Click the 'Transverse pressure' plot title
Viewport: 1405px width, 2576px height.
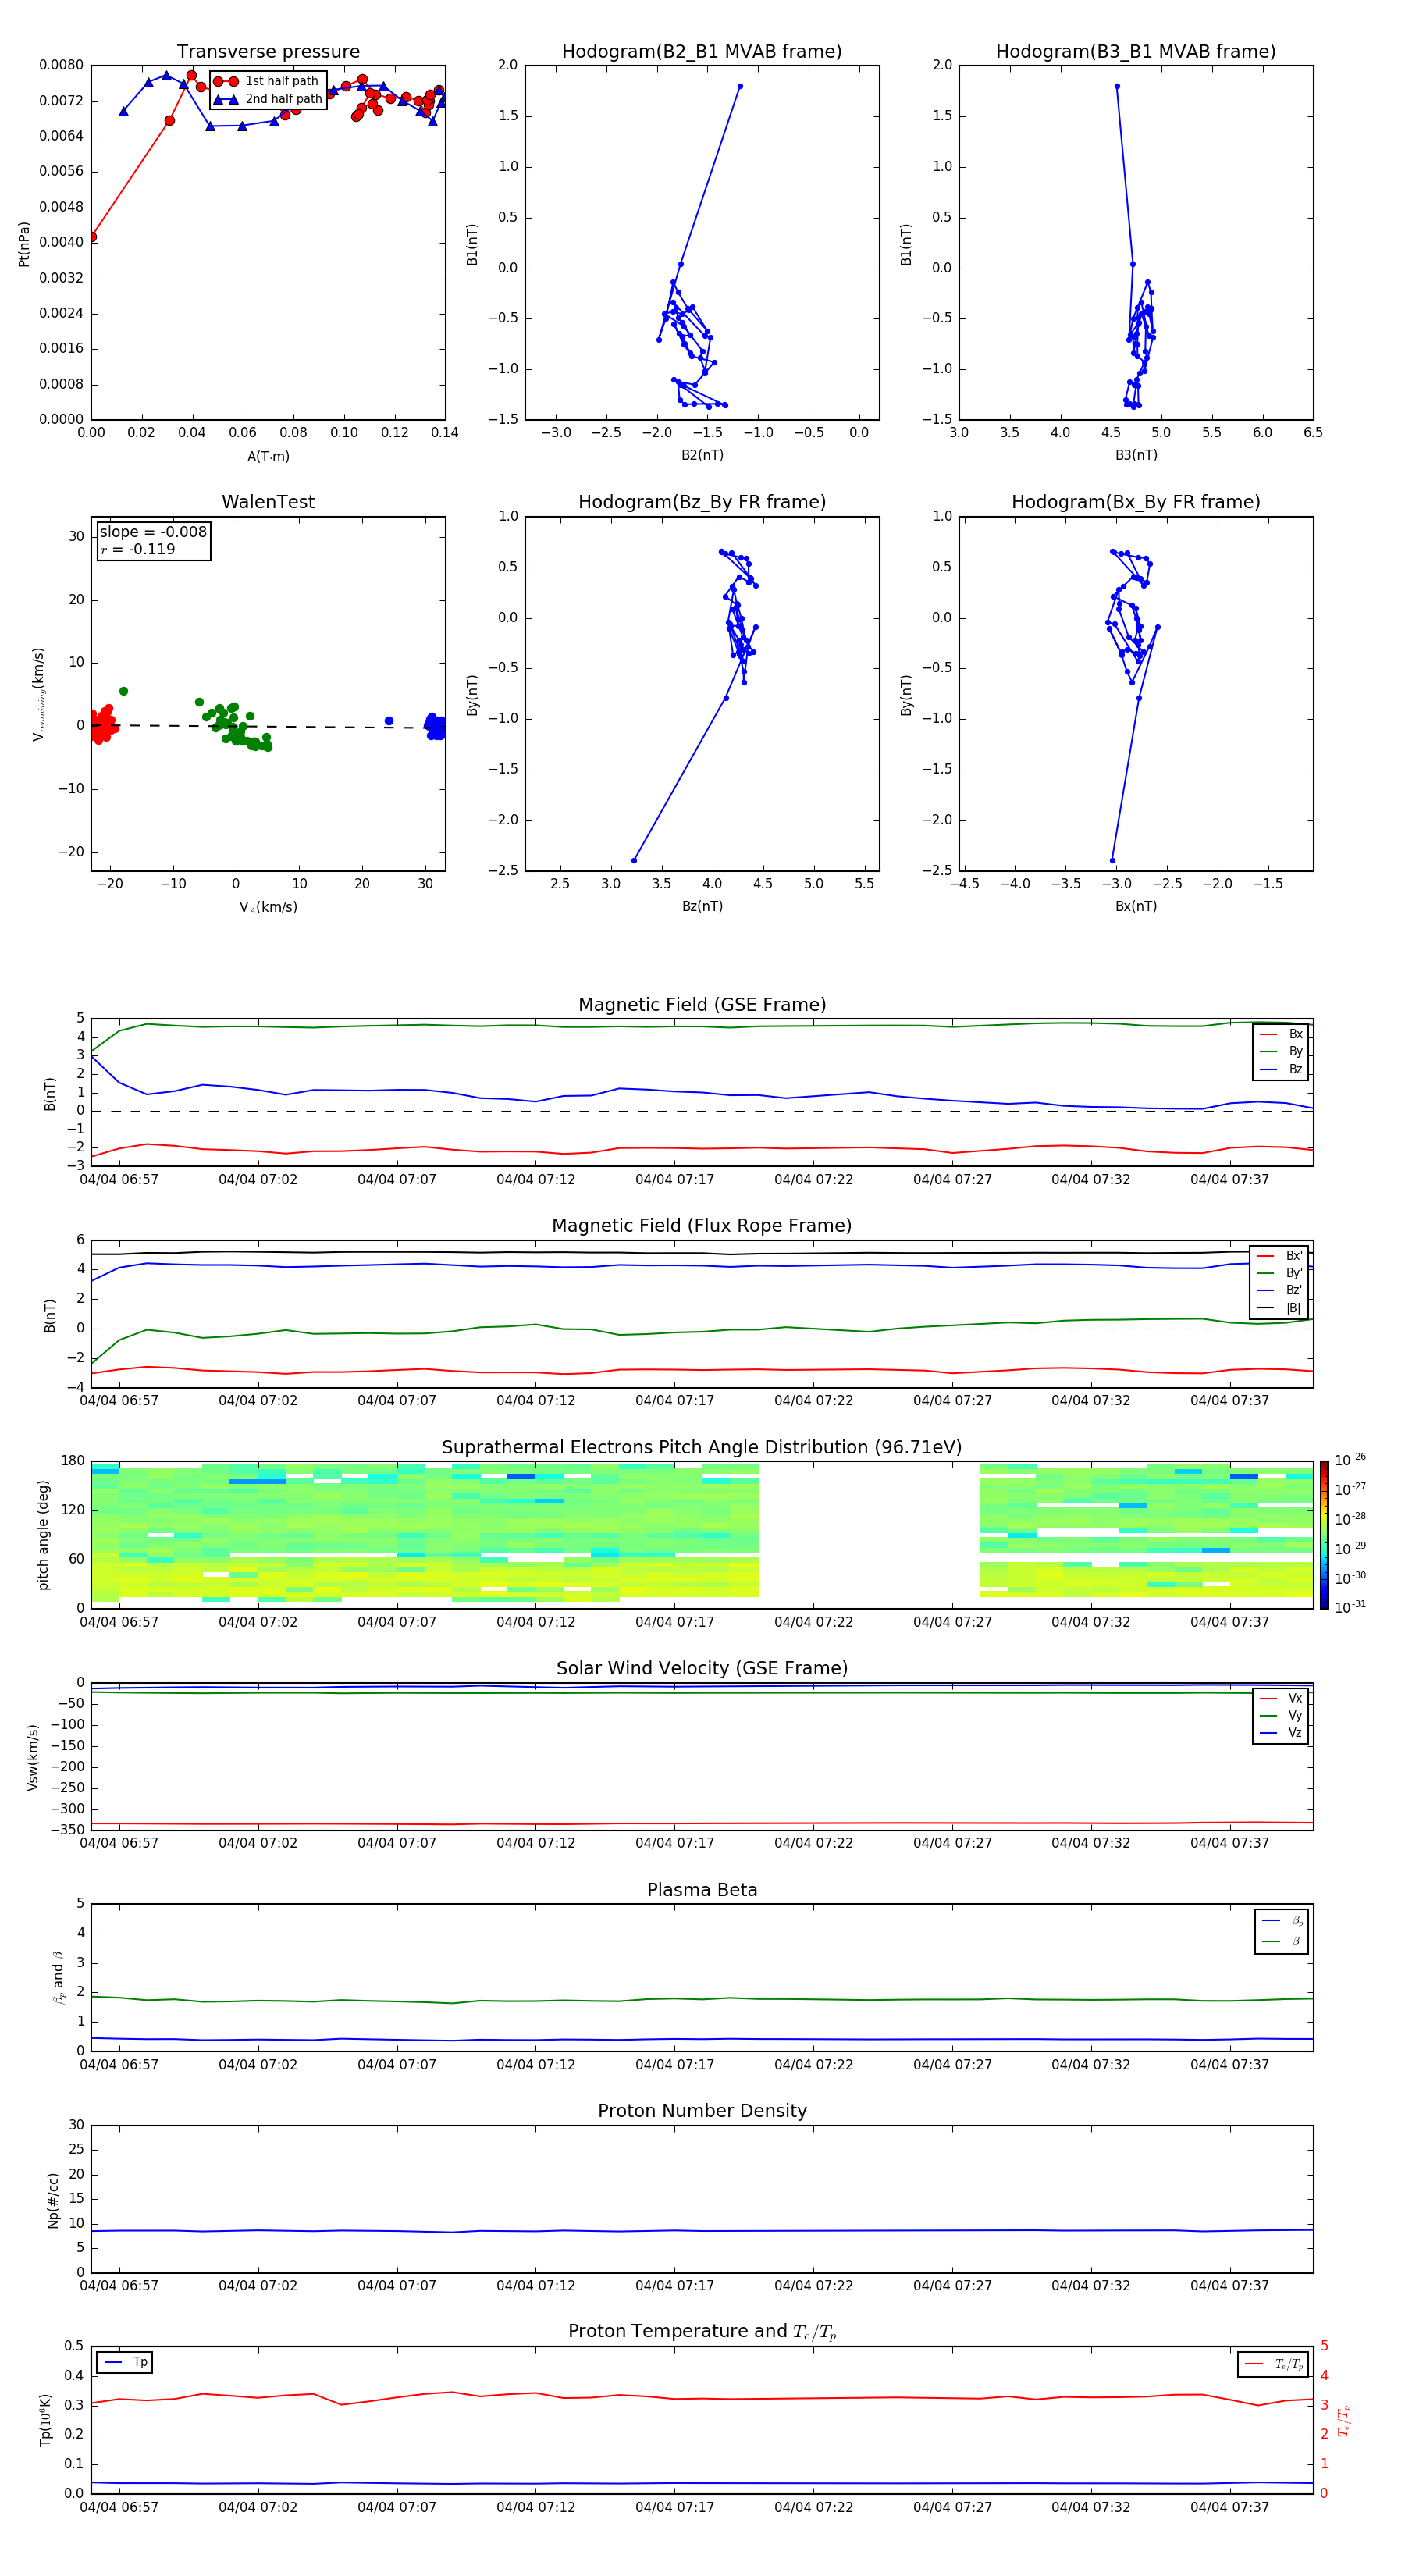[268, 52]
